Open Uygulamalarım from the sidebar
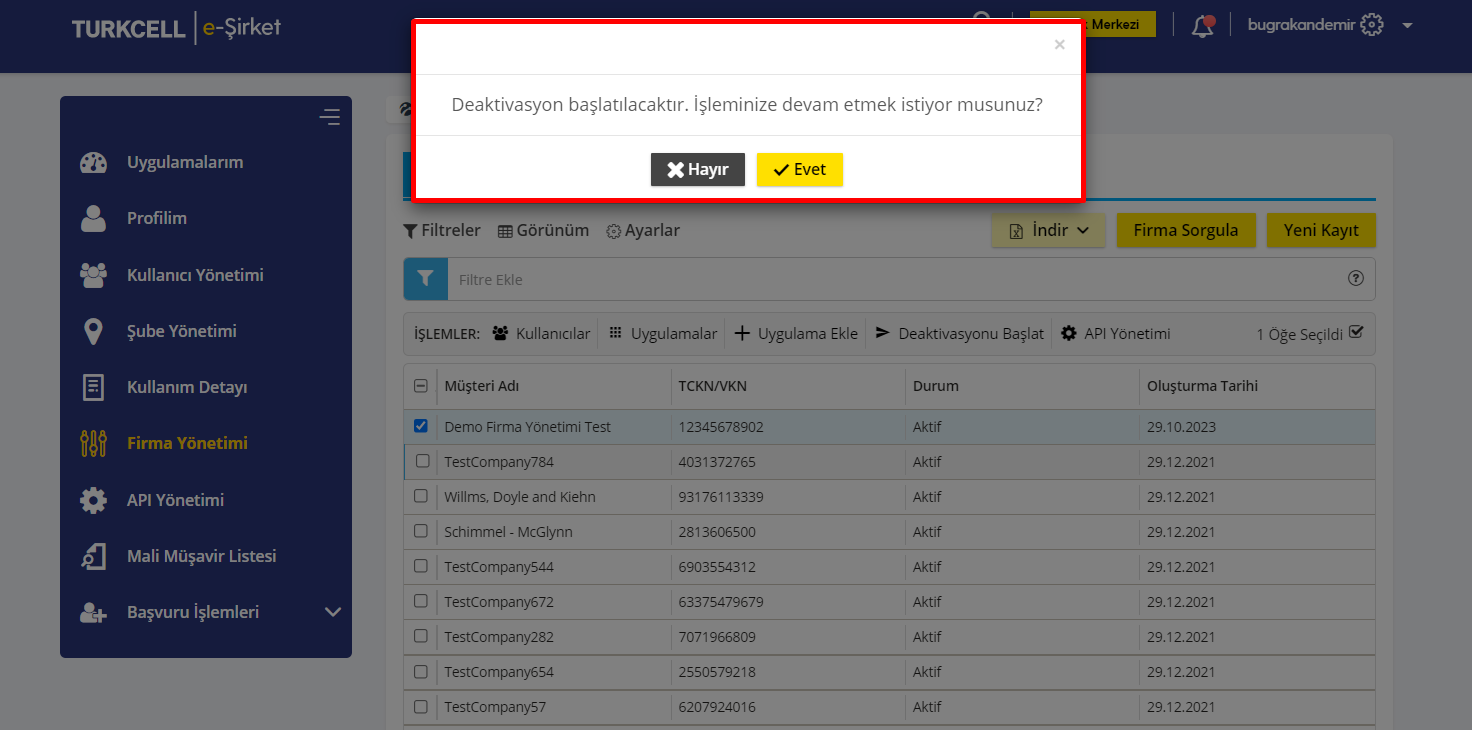The width and height of the screenshot is (1472, 730). click(185, 162)
